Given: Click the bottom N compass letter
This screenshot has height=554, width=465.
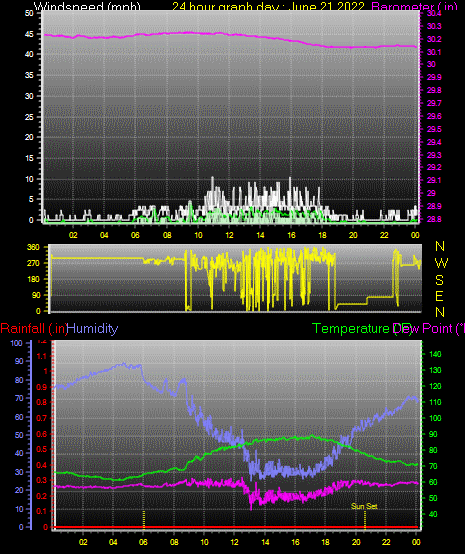Looking at the screenshot, I should [x=440, y=312].
